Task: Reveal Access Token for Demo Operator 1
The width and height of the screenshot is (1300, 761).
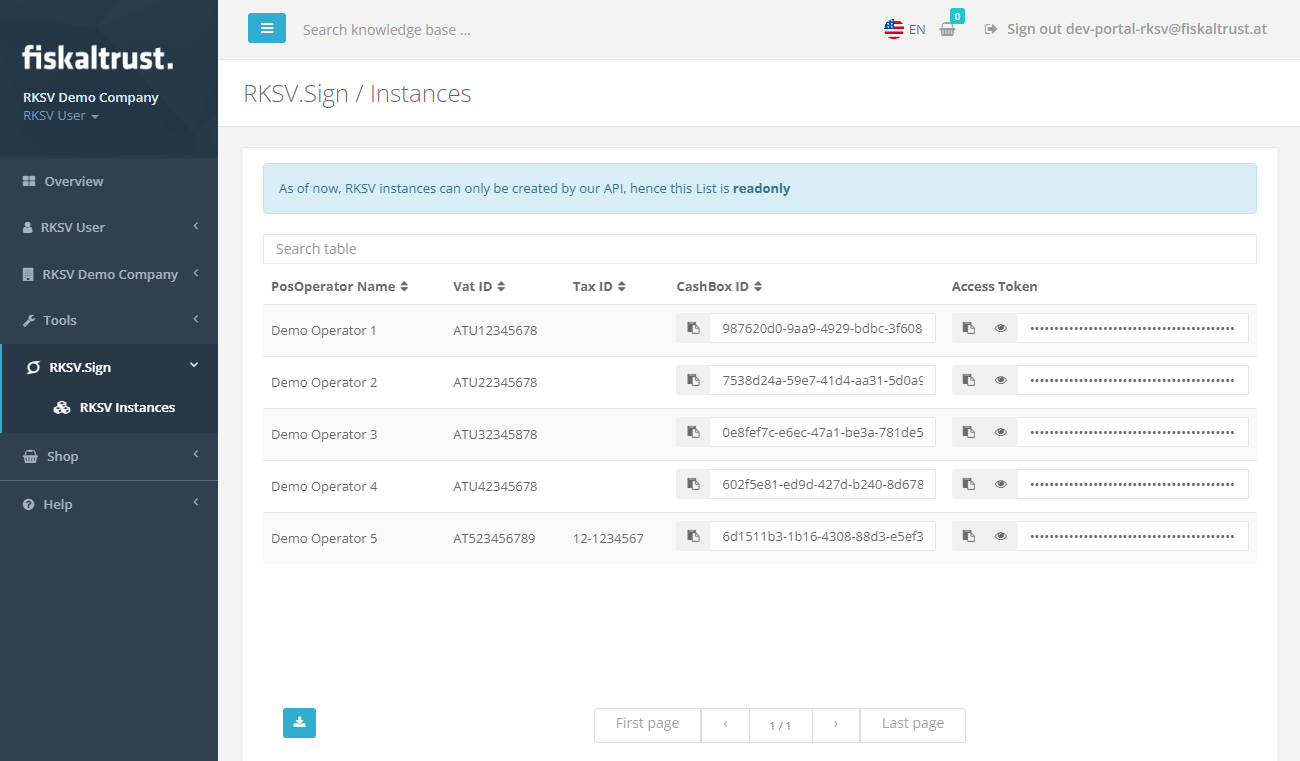Action: 1001,328
